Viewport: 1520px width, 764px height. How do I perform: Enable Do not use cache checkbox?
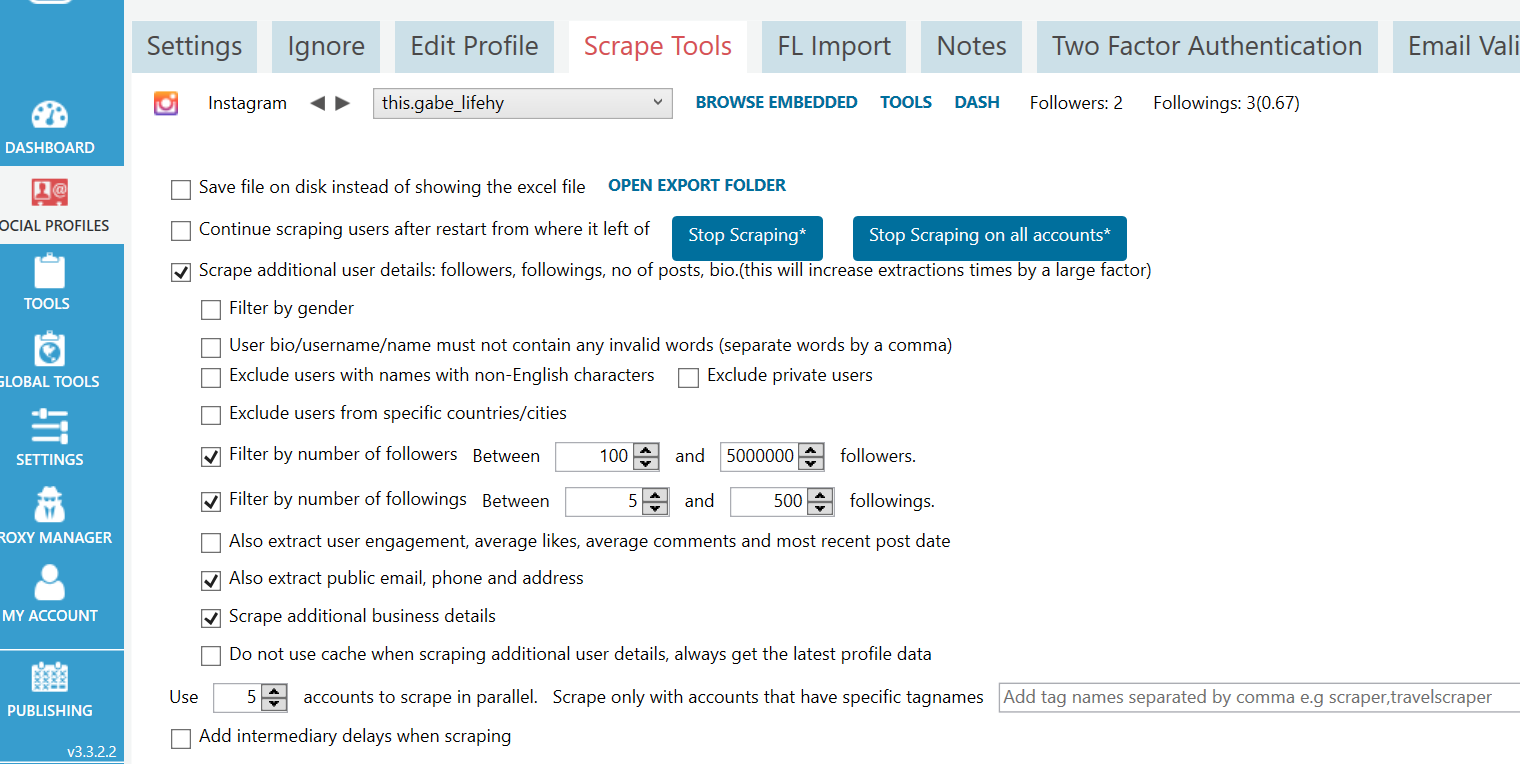[x=211, y=656]
